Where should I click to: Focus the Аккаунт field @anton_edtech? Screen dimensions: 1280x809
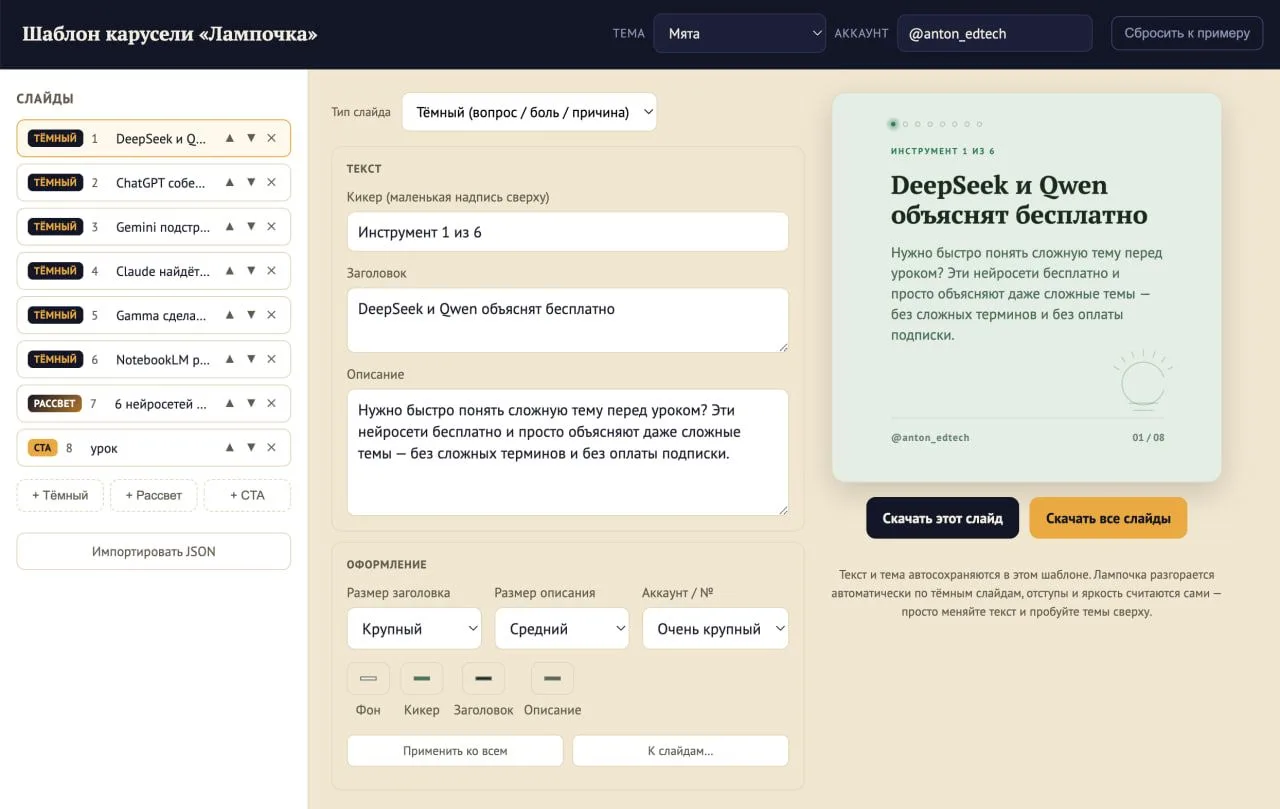[994, 33]
